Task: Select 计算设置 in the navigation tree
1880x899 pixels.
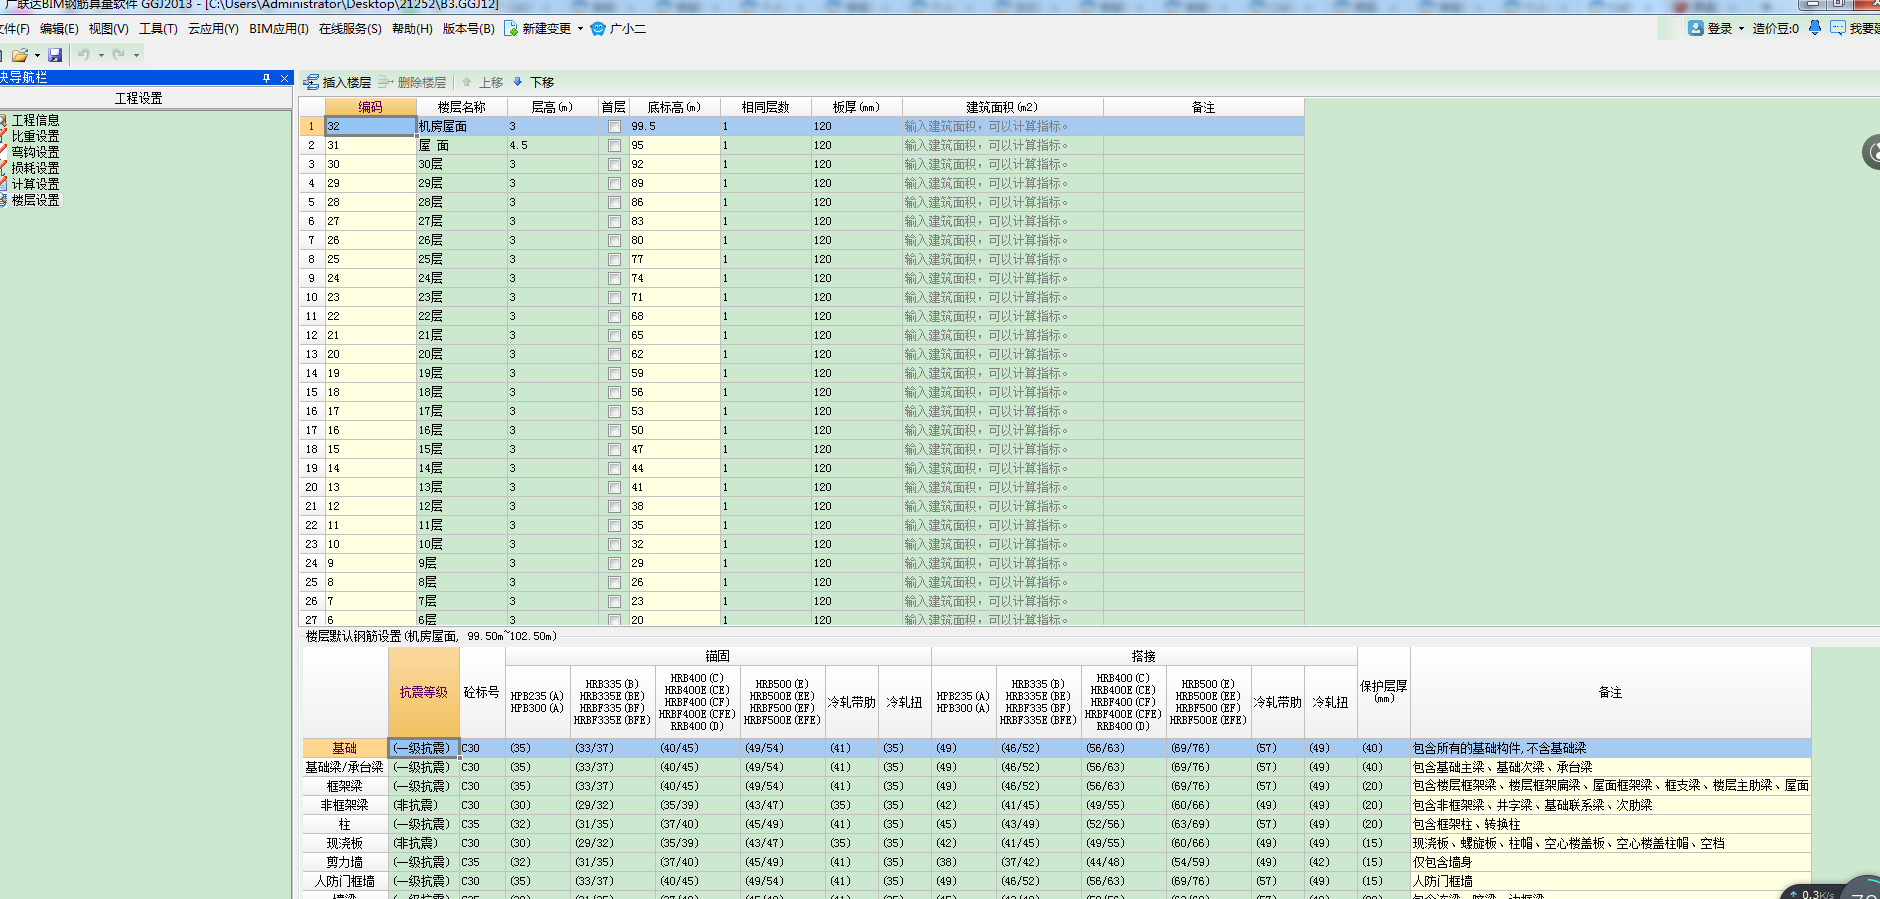Action: [x=35, y=184]
